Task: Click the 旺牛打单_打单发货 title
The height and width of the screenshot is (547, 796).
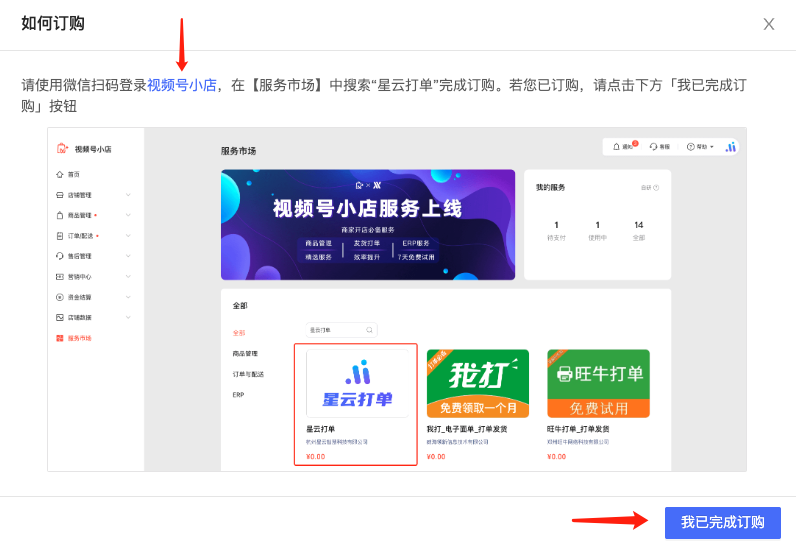Action: click(x=578, y=429)
